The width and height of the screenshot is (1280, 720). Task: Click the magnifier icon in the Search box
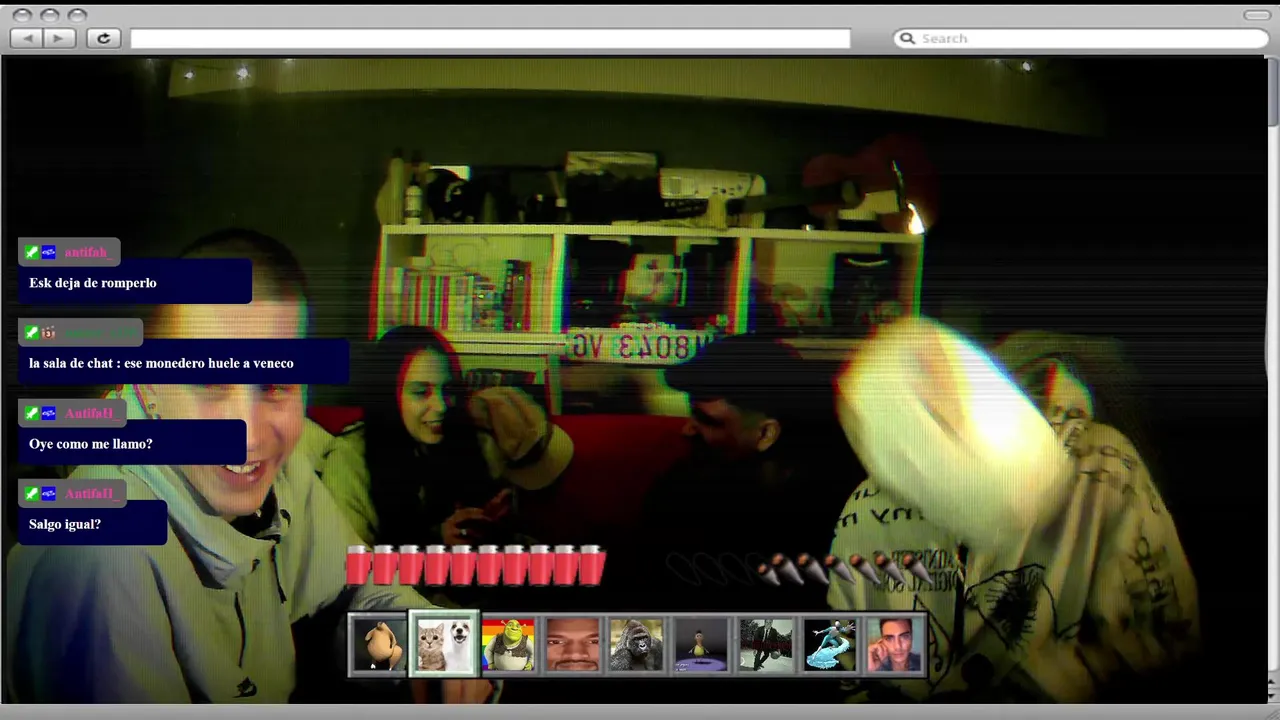click(x=907, y=38)
